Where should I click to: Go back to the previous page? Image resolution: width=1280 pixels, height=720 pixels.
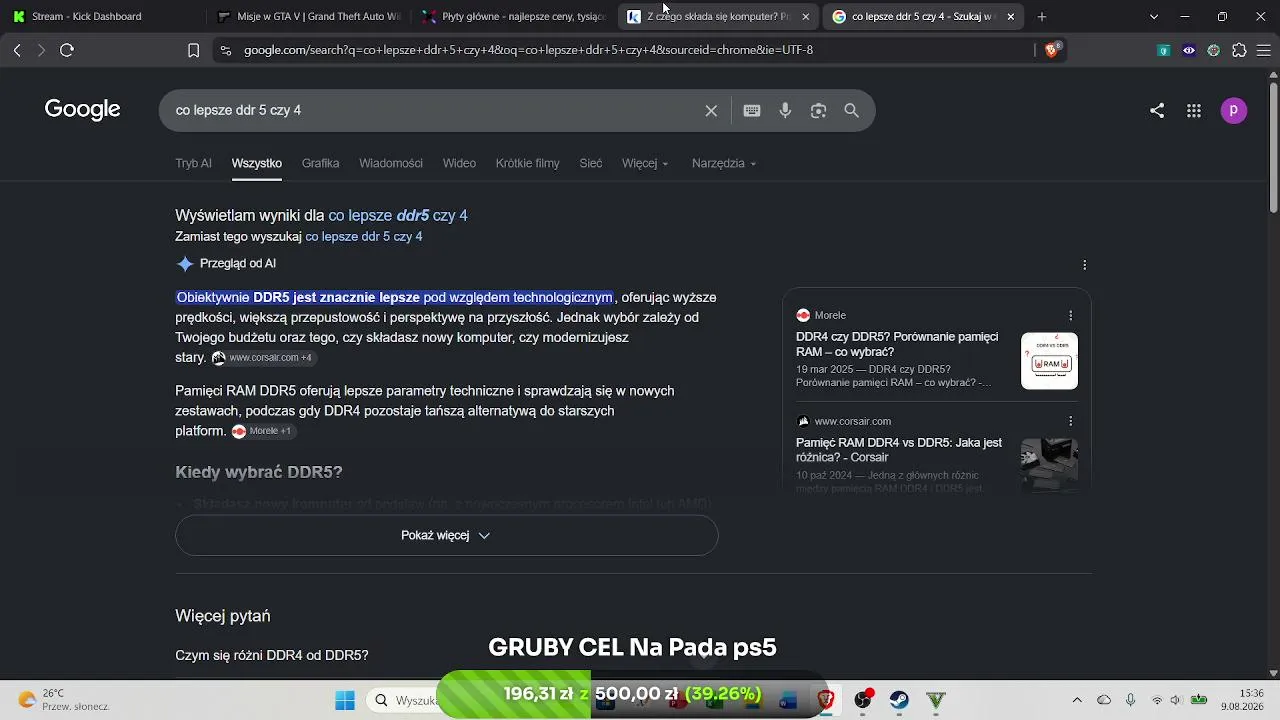(17, 50)
